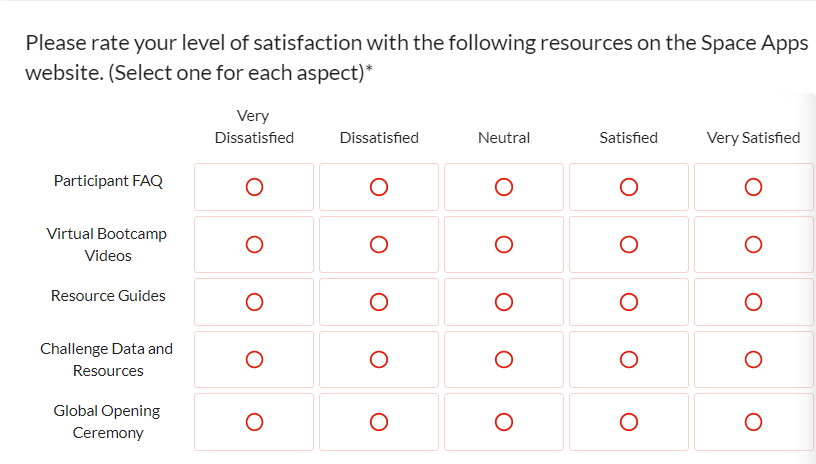This screenshot has height=464, width=816.
Task: Rate Resource Guides as Very Dissatisfied
Action: pos(254,301)
